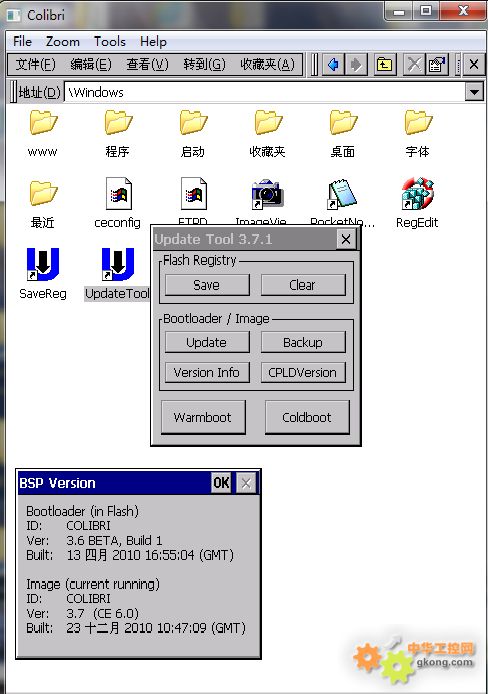Click the '3.7 (CE 6.0)' version text

click(102, 613)
